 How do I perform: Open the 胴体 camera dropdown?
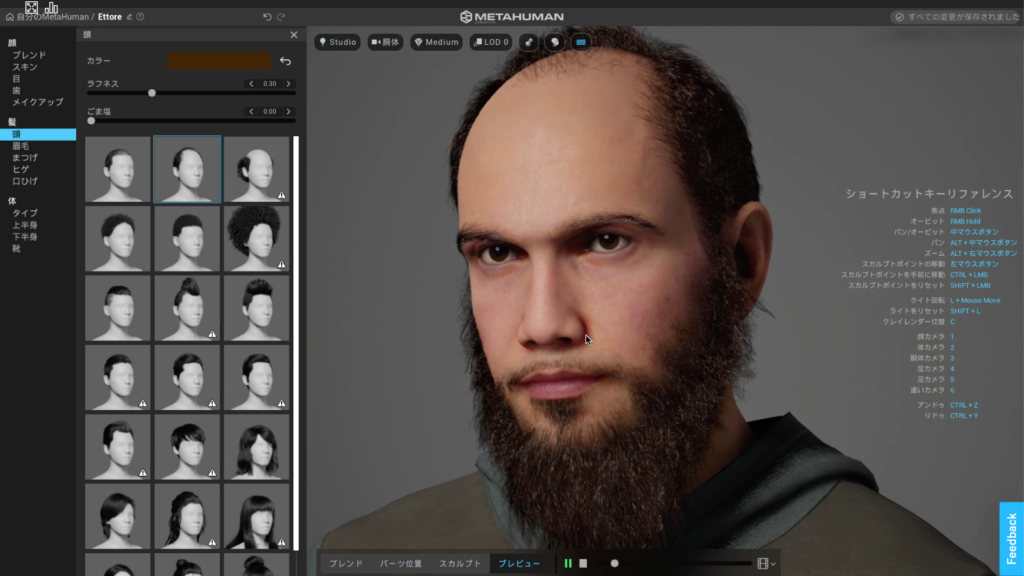[385, 42]
